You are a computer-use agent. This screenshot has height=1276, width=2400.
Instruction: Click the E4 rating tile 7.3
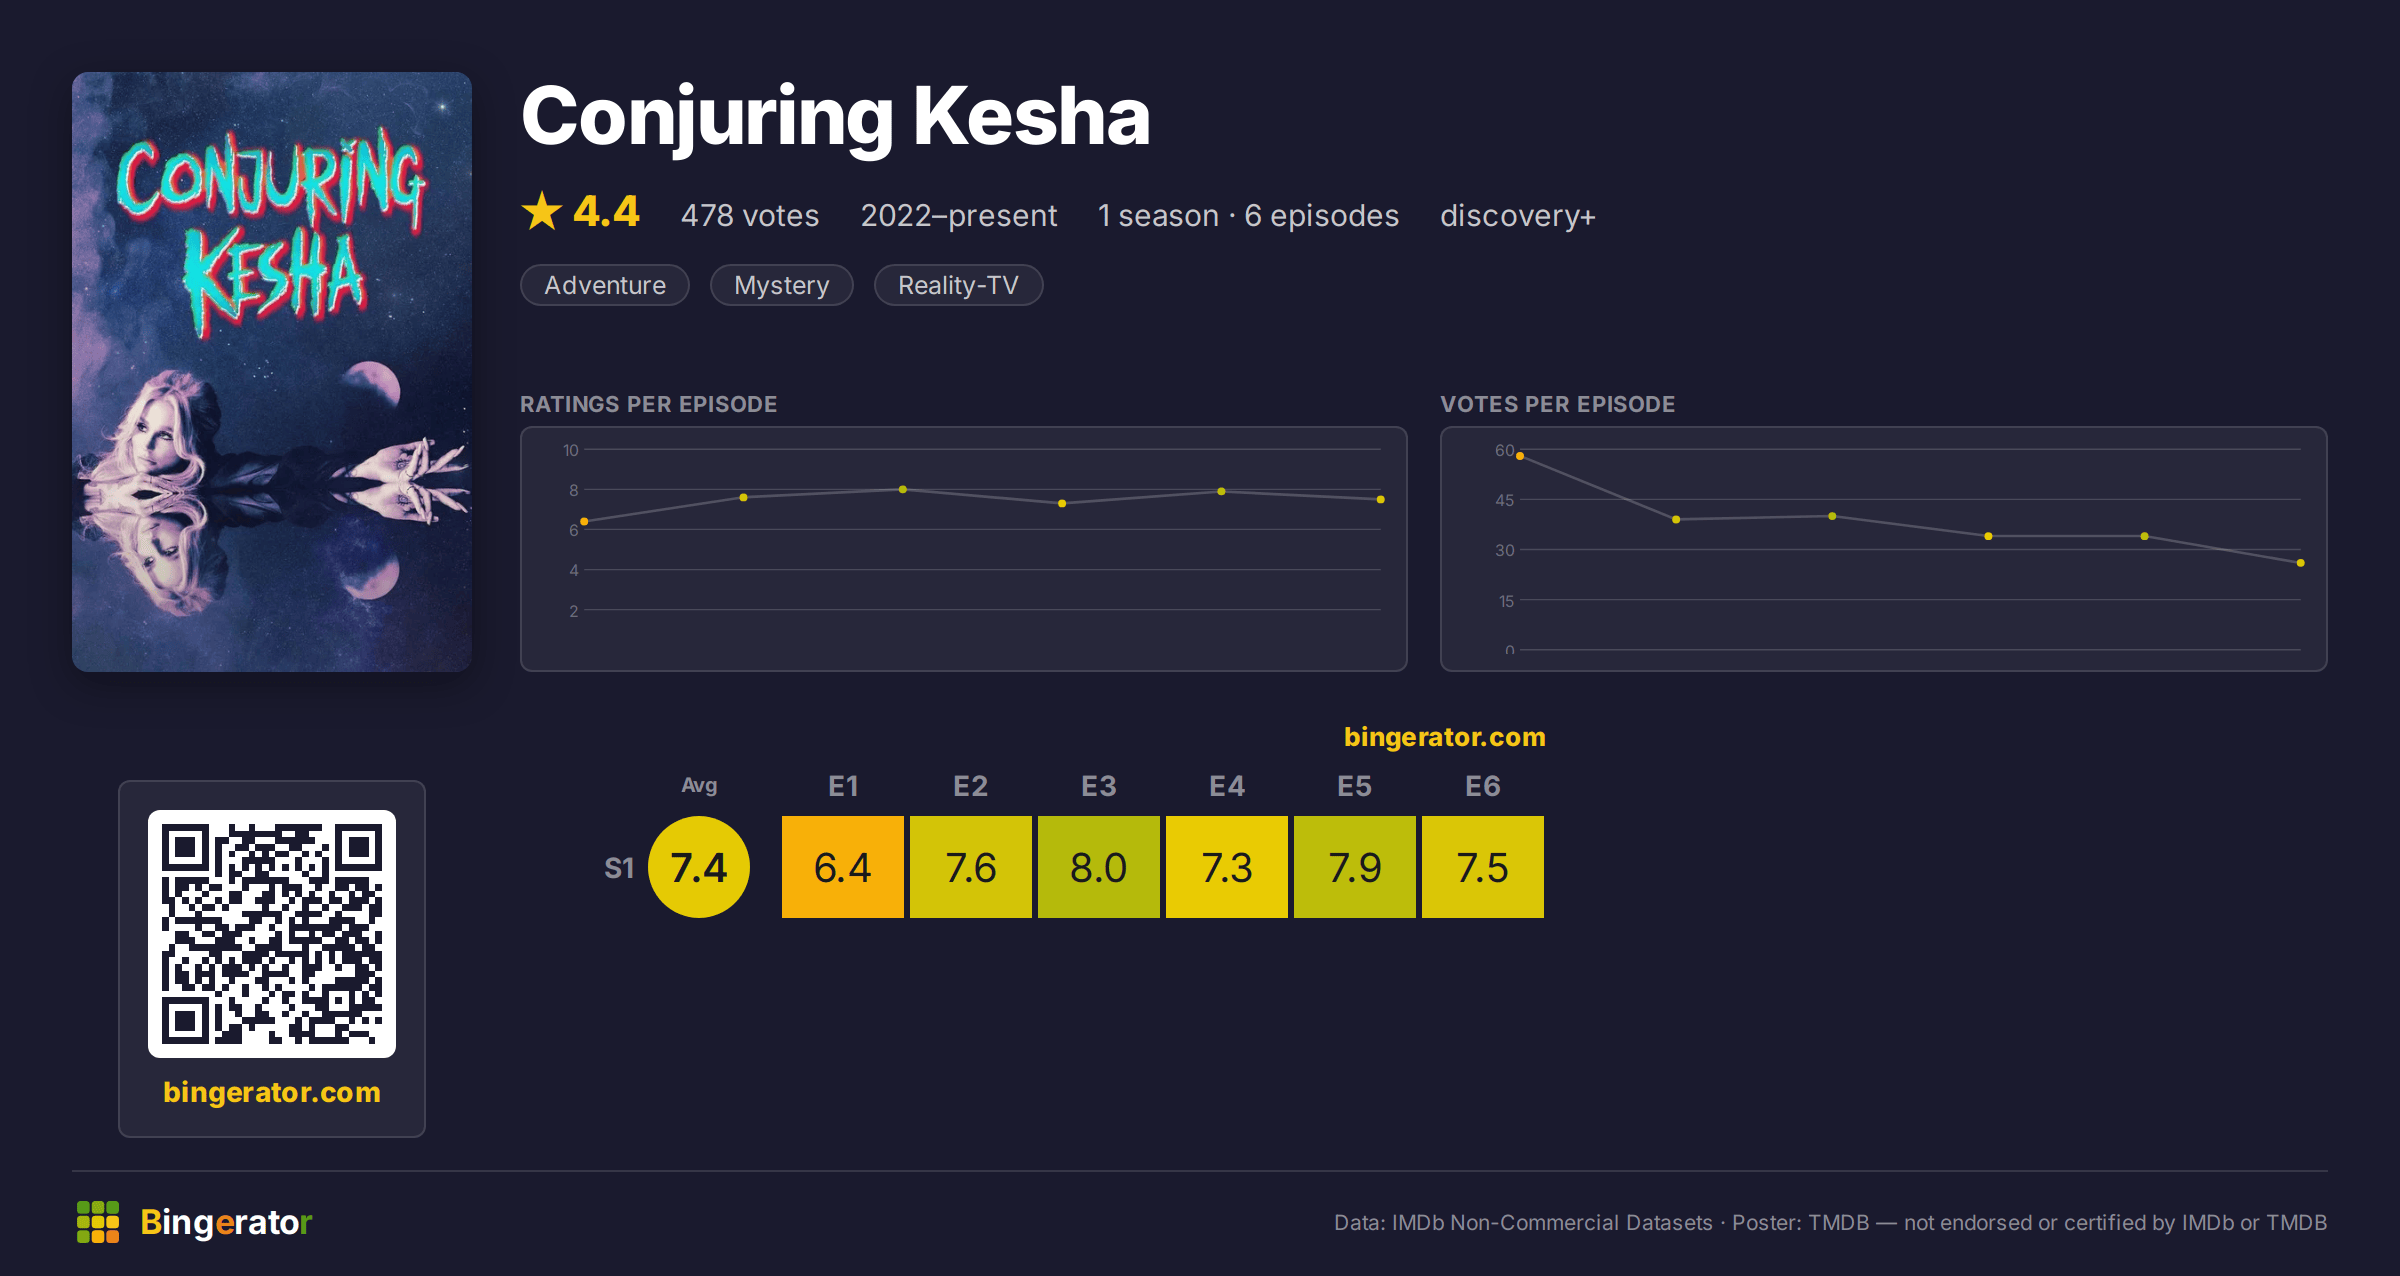click(x=1227, y=867)
